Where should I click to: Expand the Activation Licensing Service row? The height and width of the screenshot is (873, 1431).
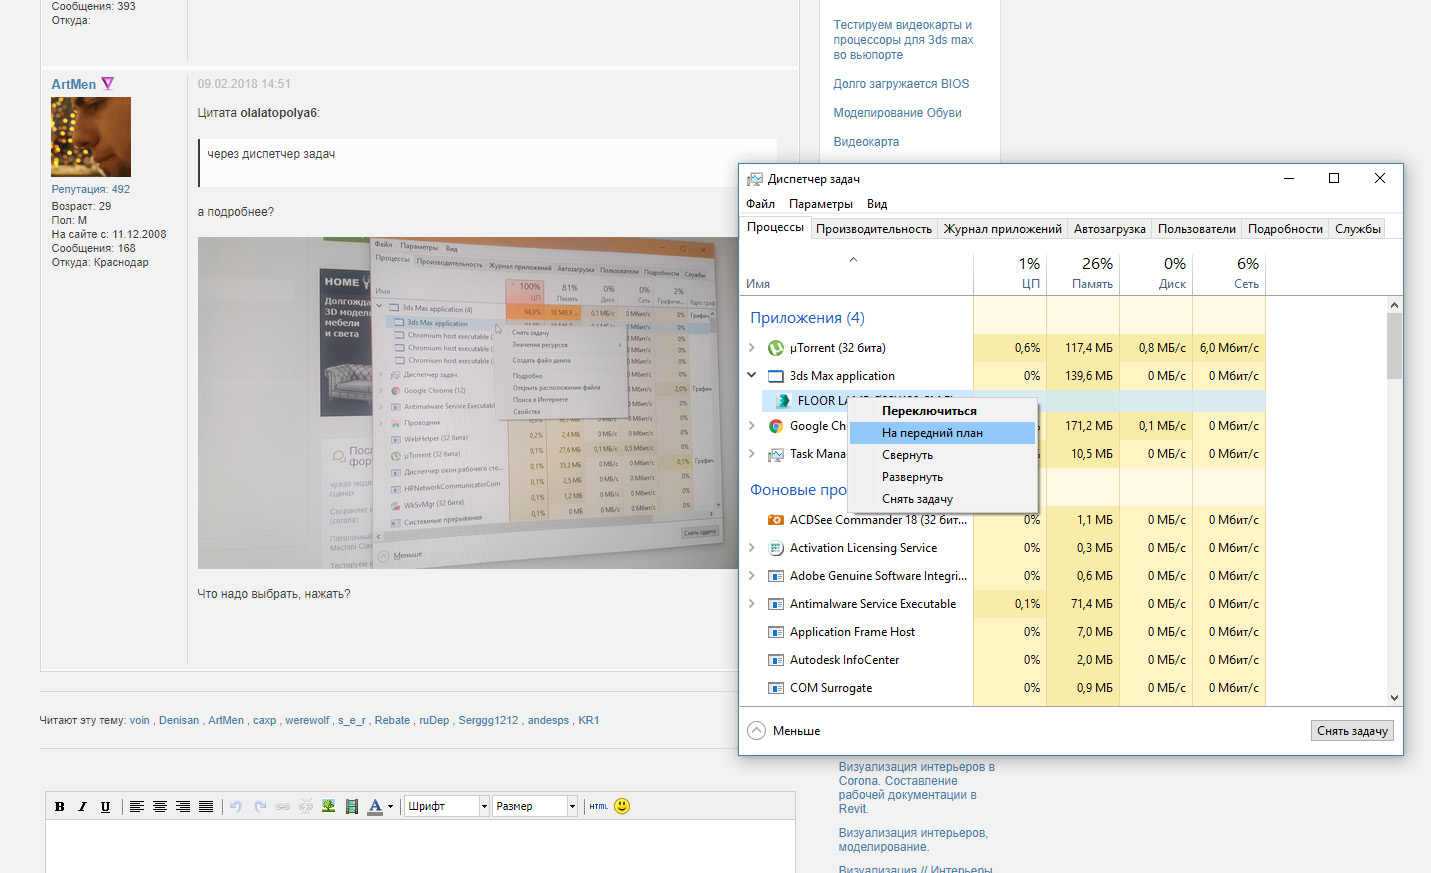(x=752, y=548)
